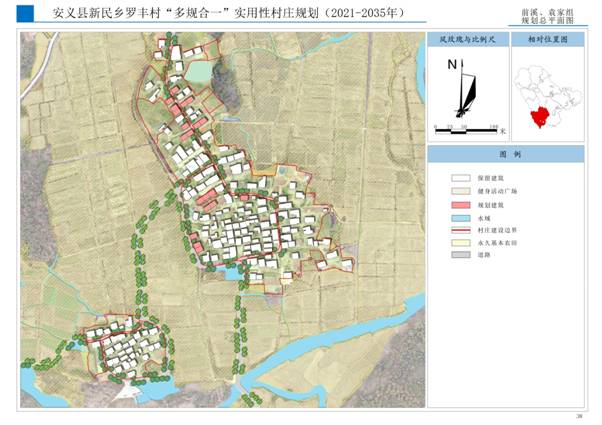The image size is (602, 425).
Task: Select the 规划建筑 pink legend swatch
Action: coord(461,205)
